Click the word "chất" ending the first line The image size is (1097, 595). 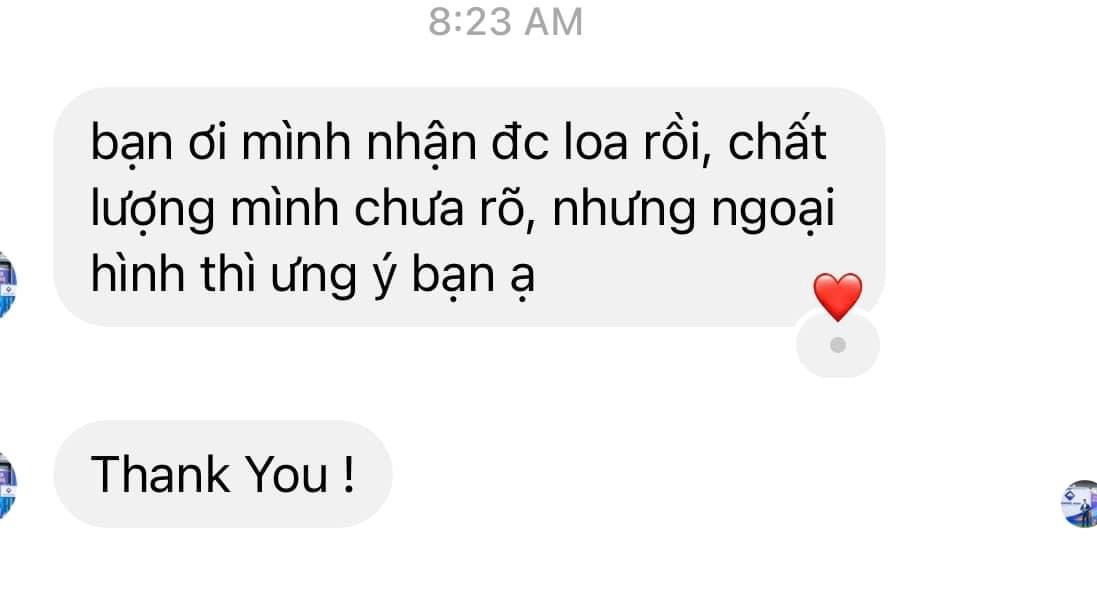point(777,139)
